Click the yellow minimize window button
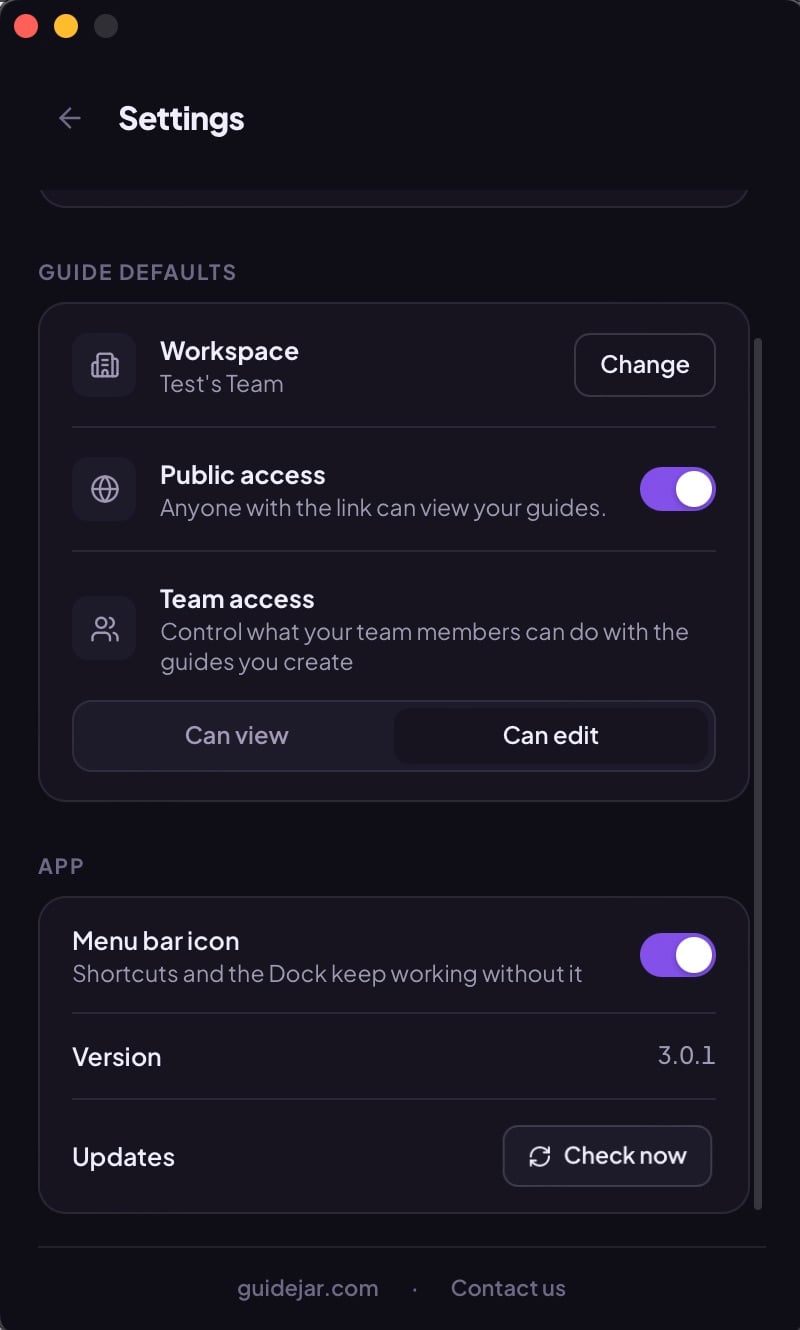Viewport: 800px width, 1330px height. tap(66, 26)
